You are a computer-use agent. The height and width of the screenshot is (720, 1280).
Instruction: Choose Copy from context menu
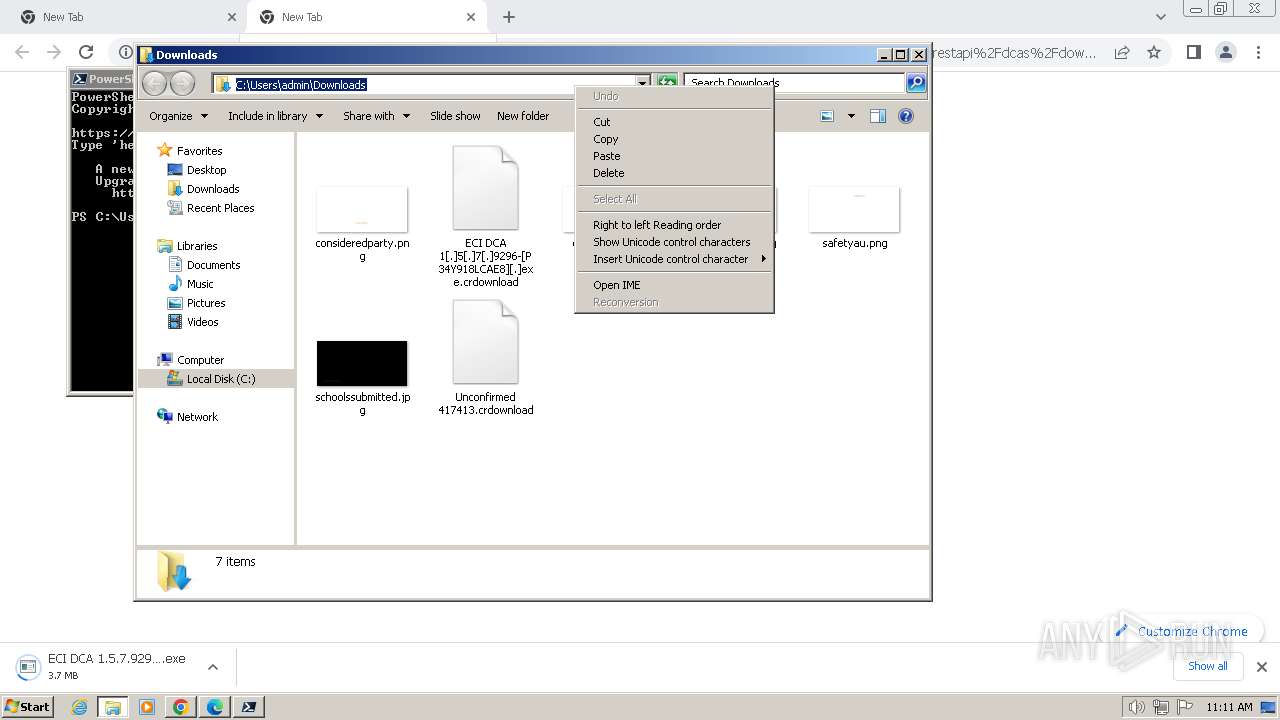click(x=674, y=139)
